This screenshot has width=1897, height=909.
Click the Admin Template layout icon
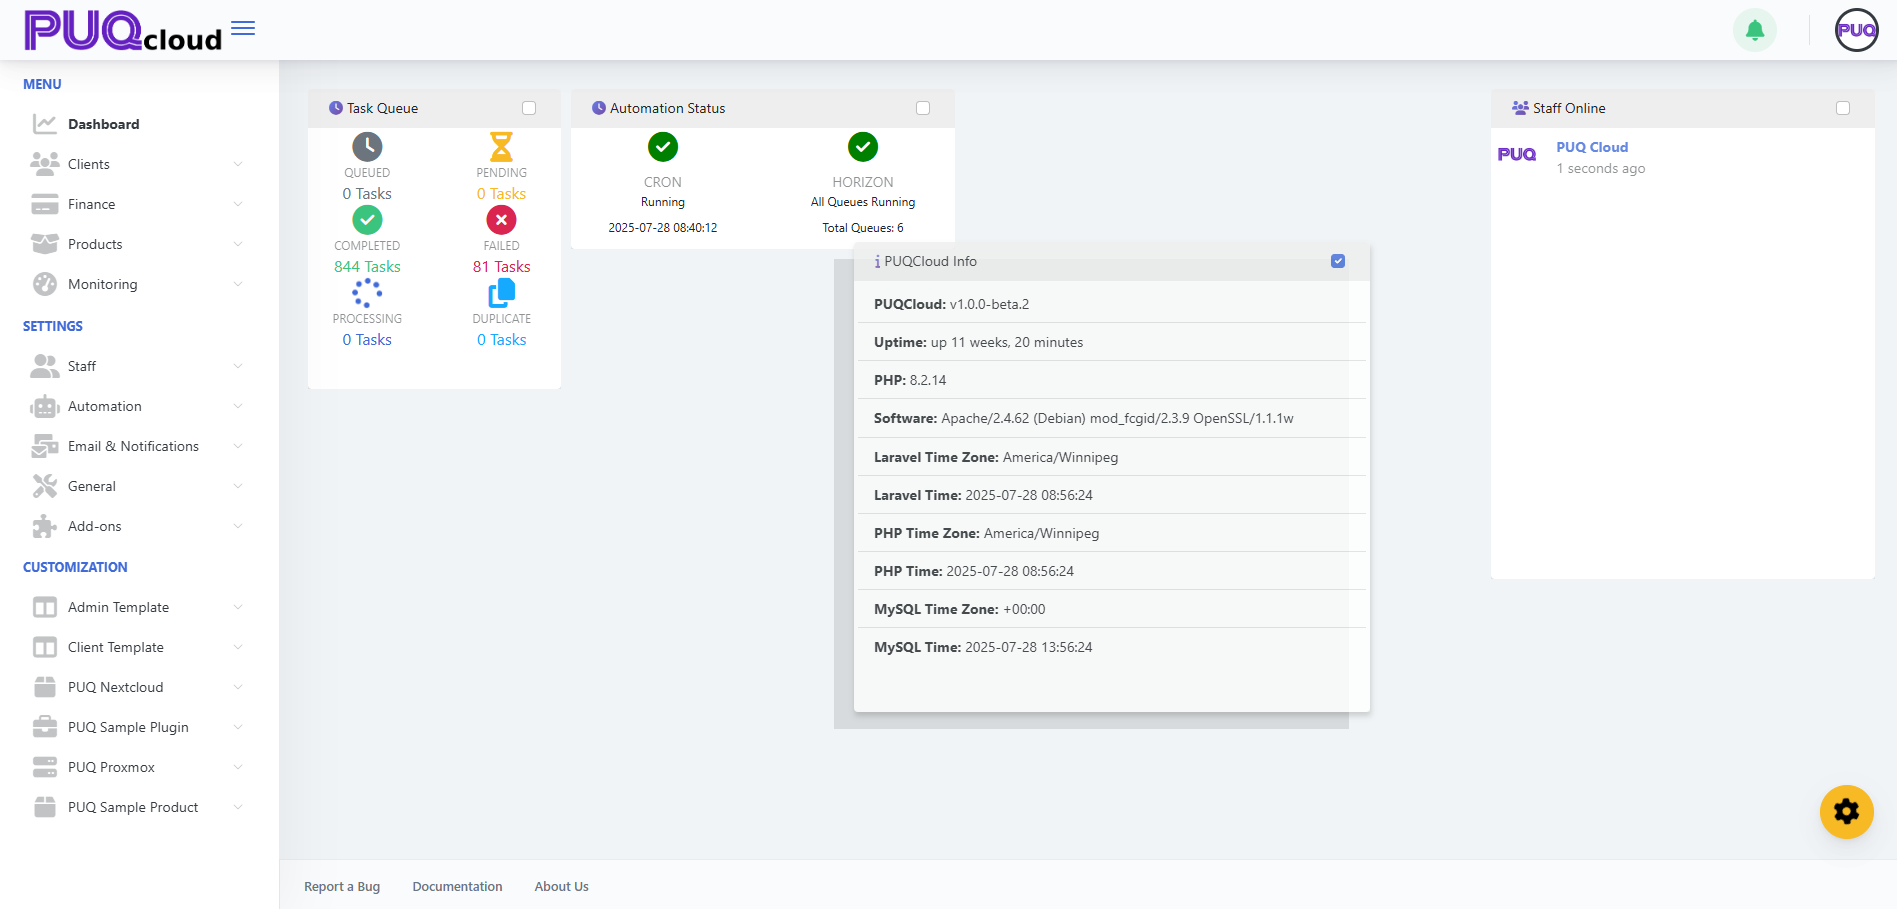coord(45,607)
